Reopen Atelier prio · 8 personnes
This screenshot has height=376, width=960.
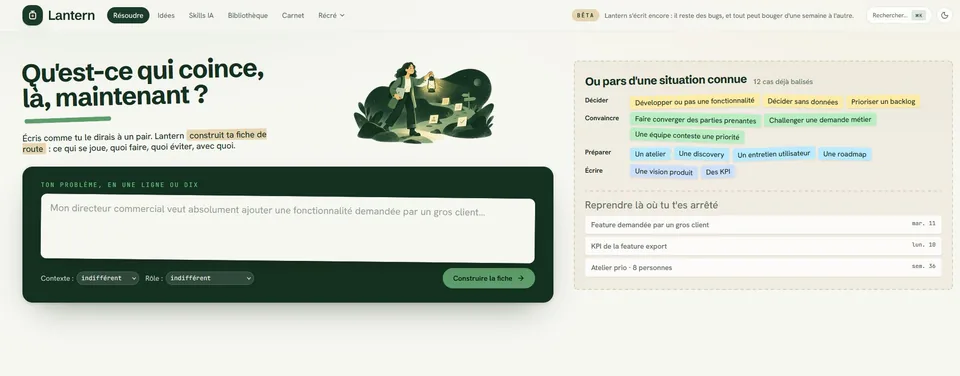(763, 268)
